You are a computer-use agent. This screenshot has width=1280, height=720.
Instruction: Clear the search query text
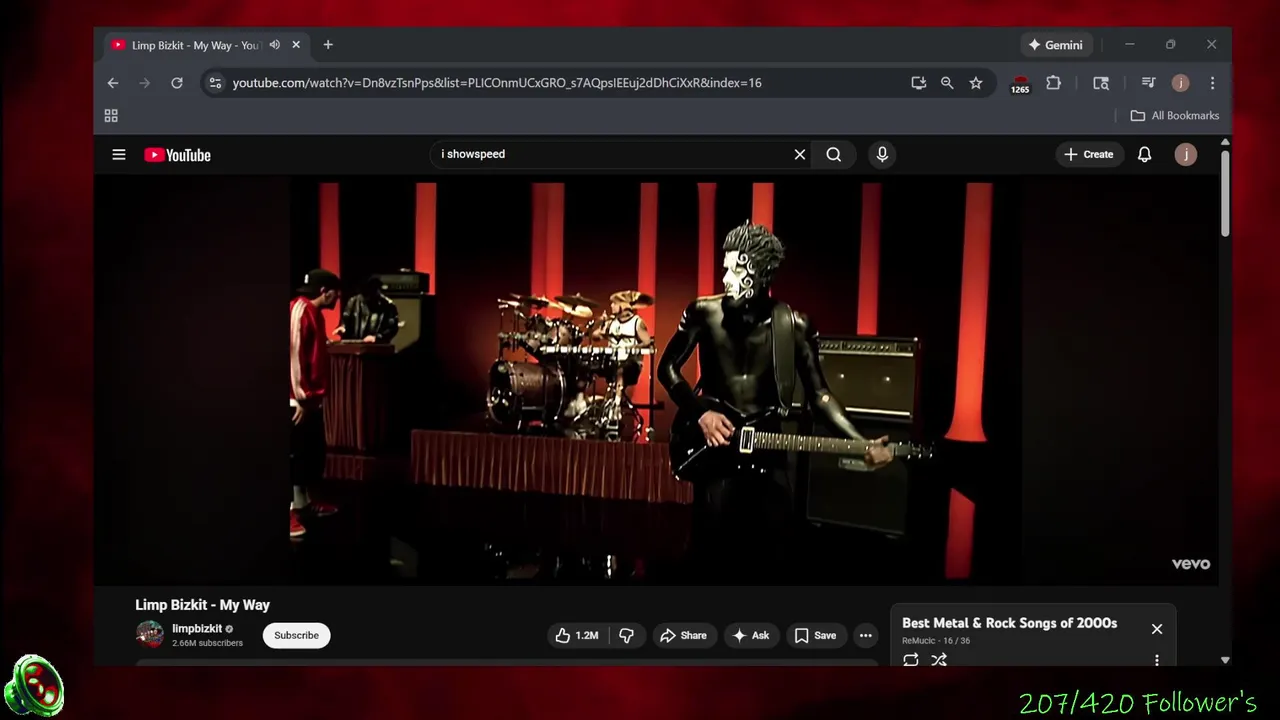pyautogui.click(x=800, y=154)
